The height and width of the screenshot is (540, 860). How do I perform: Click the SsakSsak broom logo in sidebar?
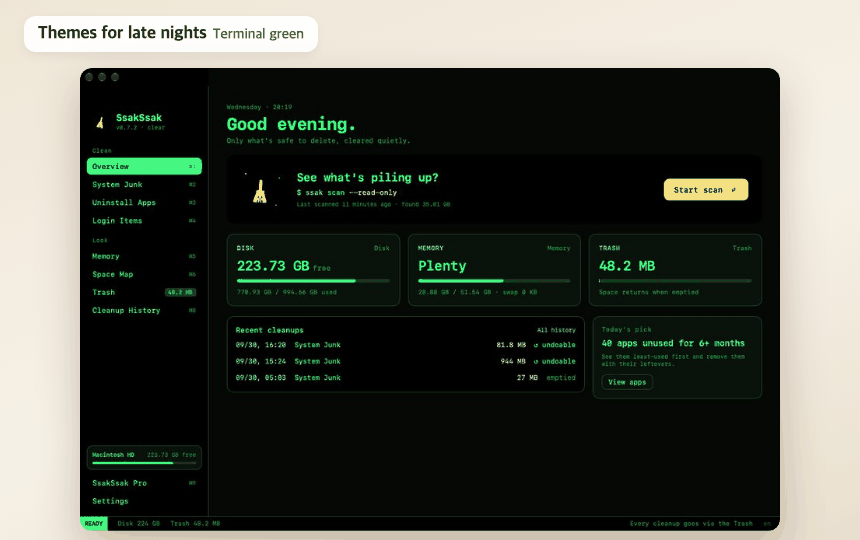100,122
